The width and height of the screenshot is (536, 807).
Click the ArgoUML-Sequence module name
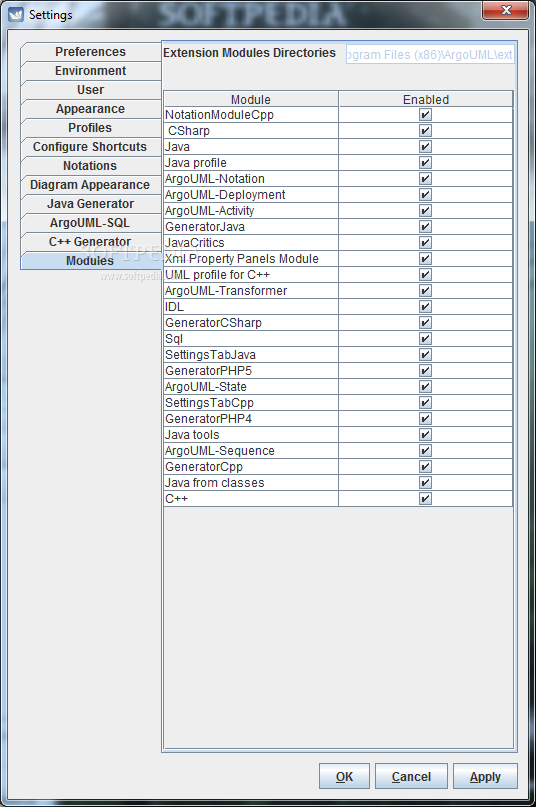(220, 450)
